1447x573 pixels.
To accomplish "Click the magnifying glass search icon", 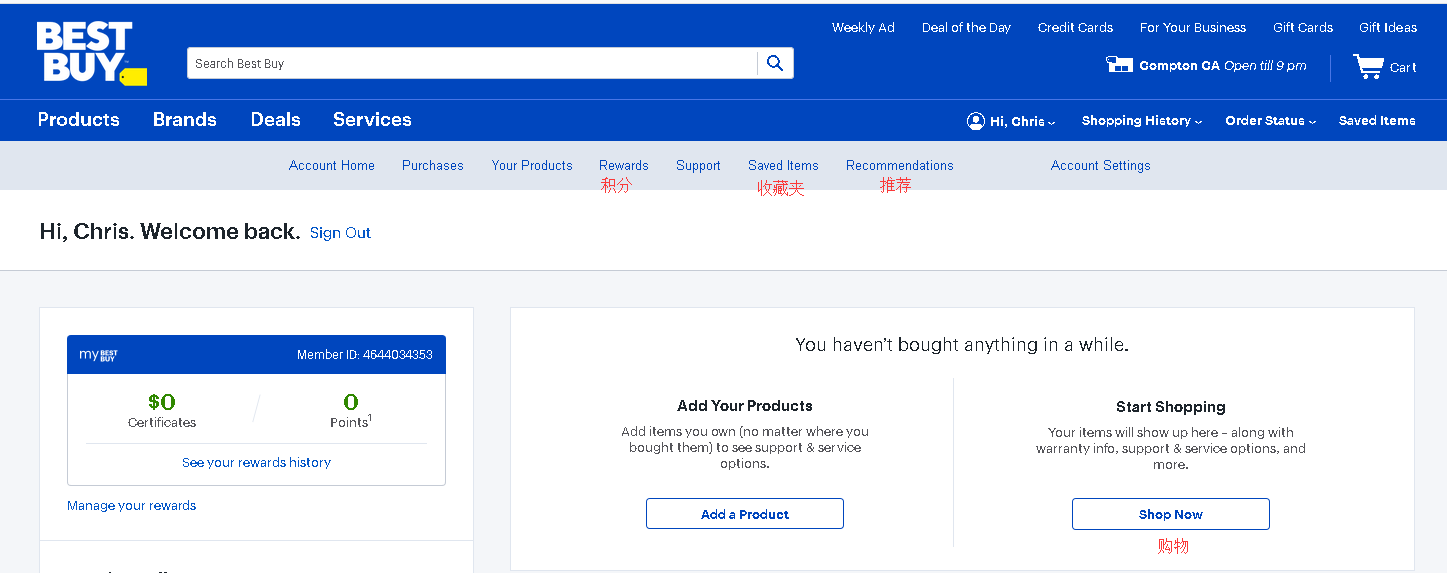I will [775, 63].
